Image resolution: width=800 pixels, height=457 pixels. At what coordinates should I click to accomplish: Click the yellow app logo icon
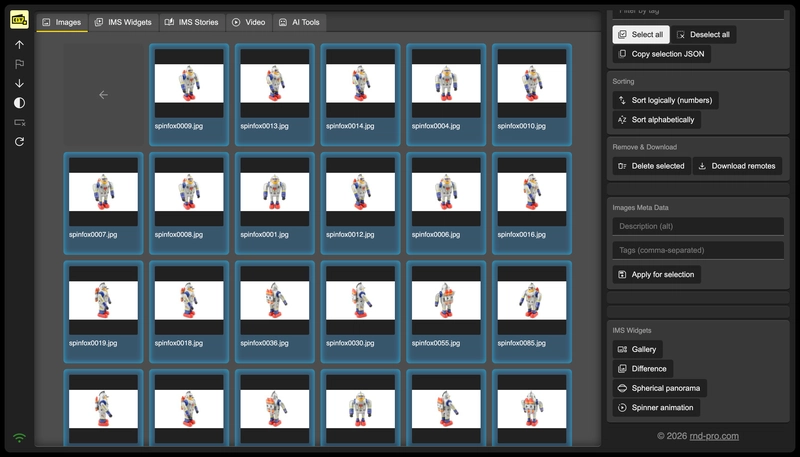click(x=19, y=20)
